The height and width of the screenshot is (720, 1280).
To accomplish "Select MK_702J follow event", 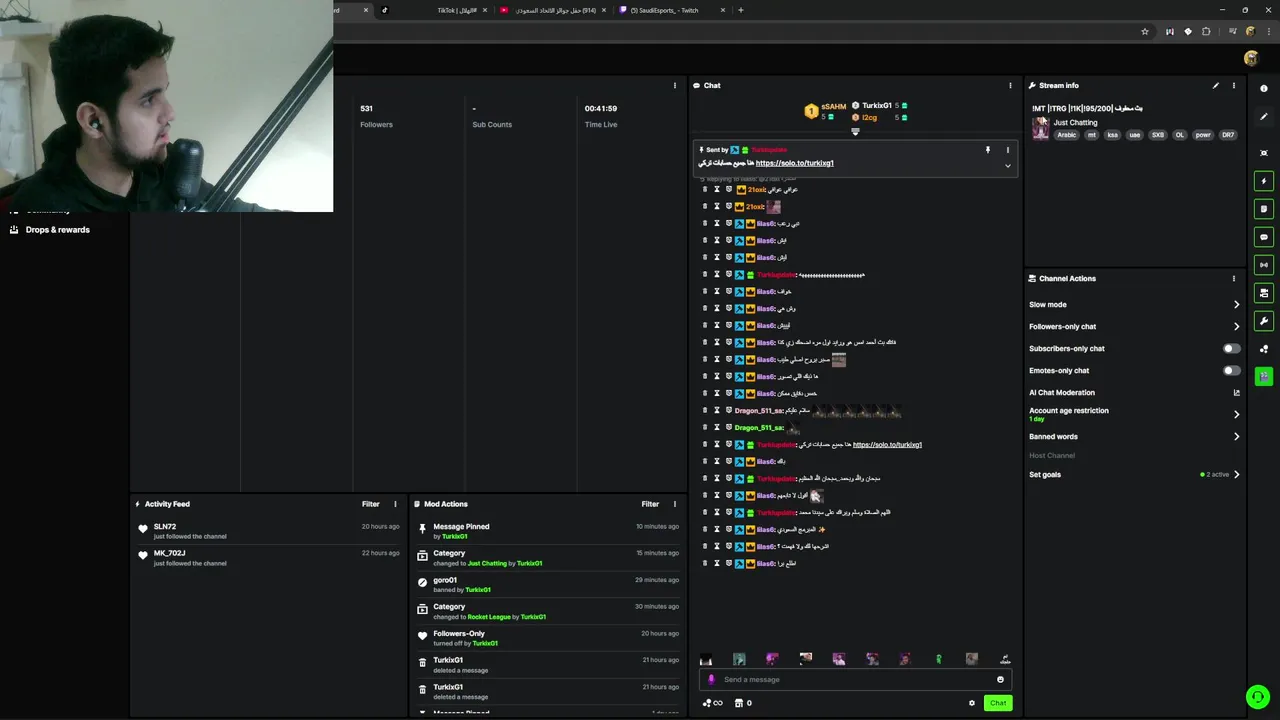I will 268,558.
